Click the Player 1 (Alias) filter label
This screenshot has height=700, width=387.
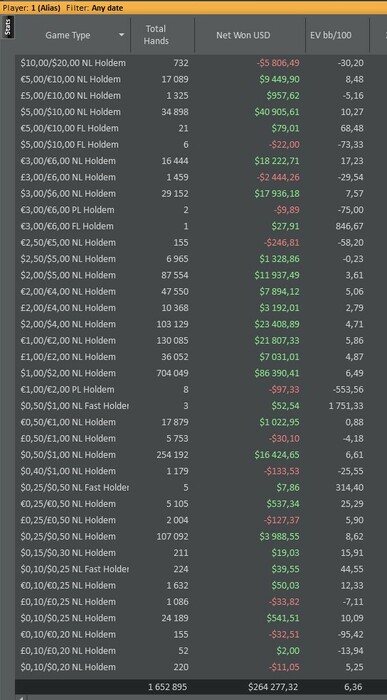[x=31, y=8]
